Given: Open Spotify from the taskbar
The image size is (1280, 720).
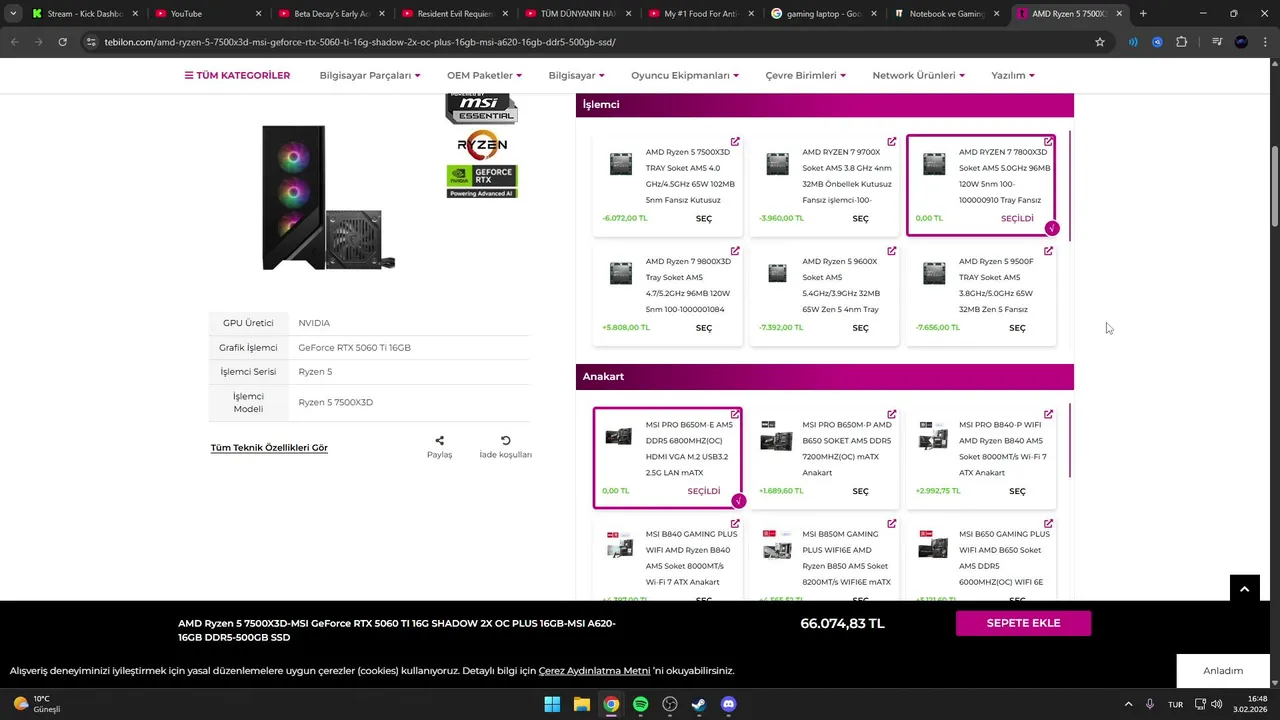Looking at the screenshot, I should pyautogui.click(x=640, y=704).
